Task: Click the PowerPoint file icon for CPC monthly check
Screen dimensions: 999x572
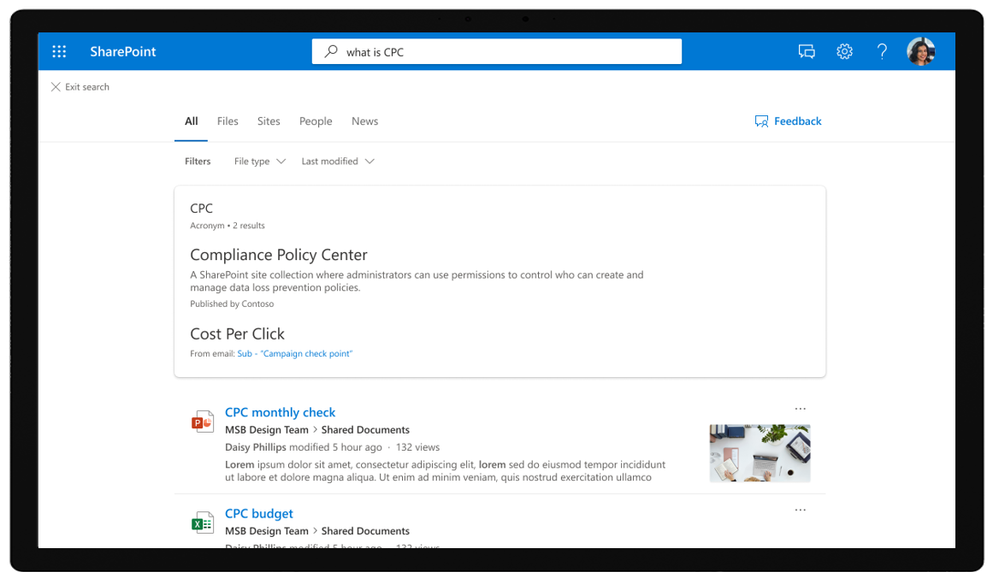Action: (203, 422)
